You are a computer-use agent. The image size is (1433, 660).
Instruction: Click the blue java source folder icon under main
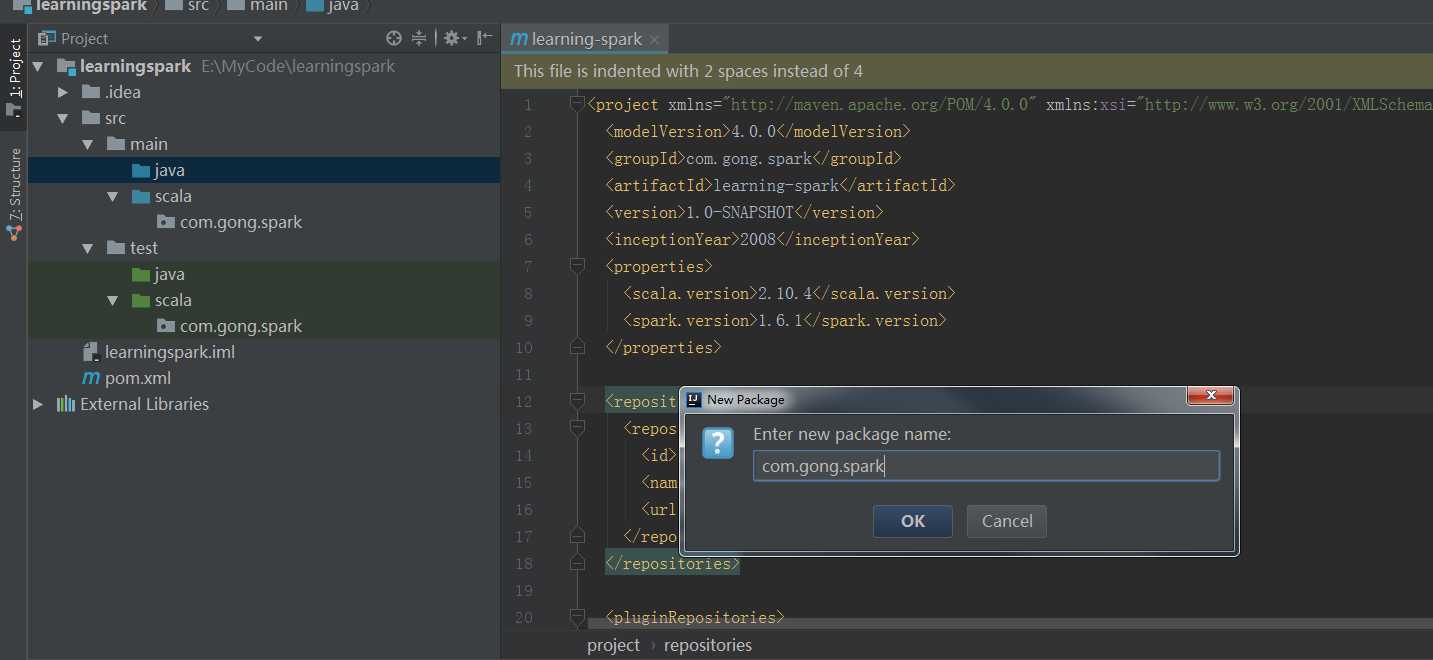coord(140,170)
